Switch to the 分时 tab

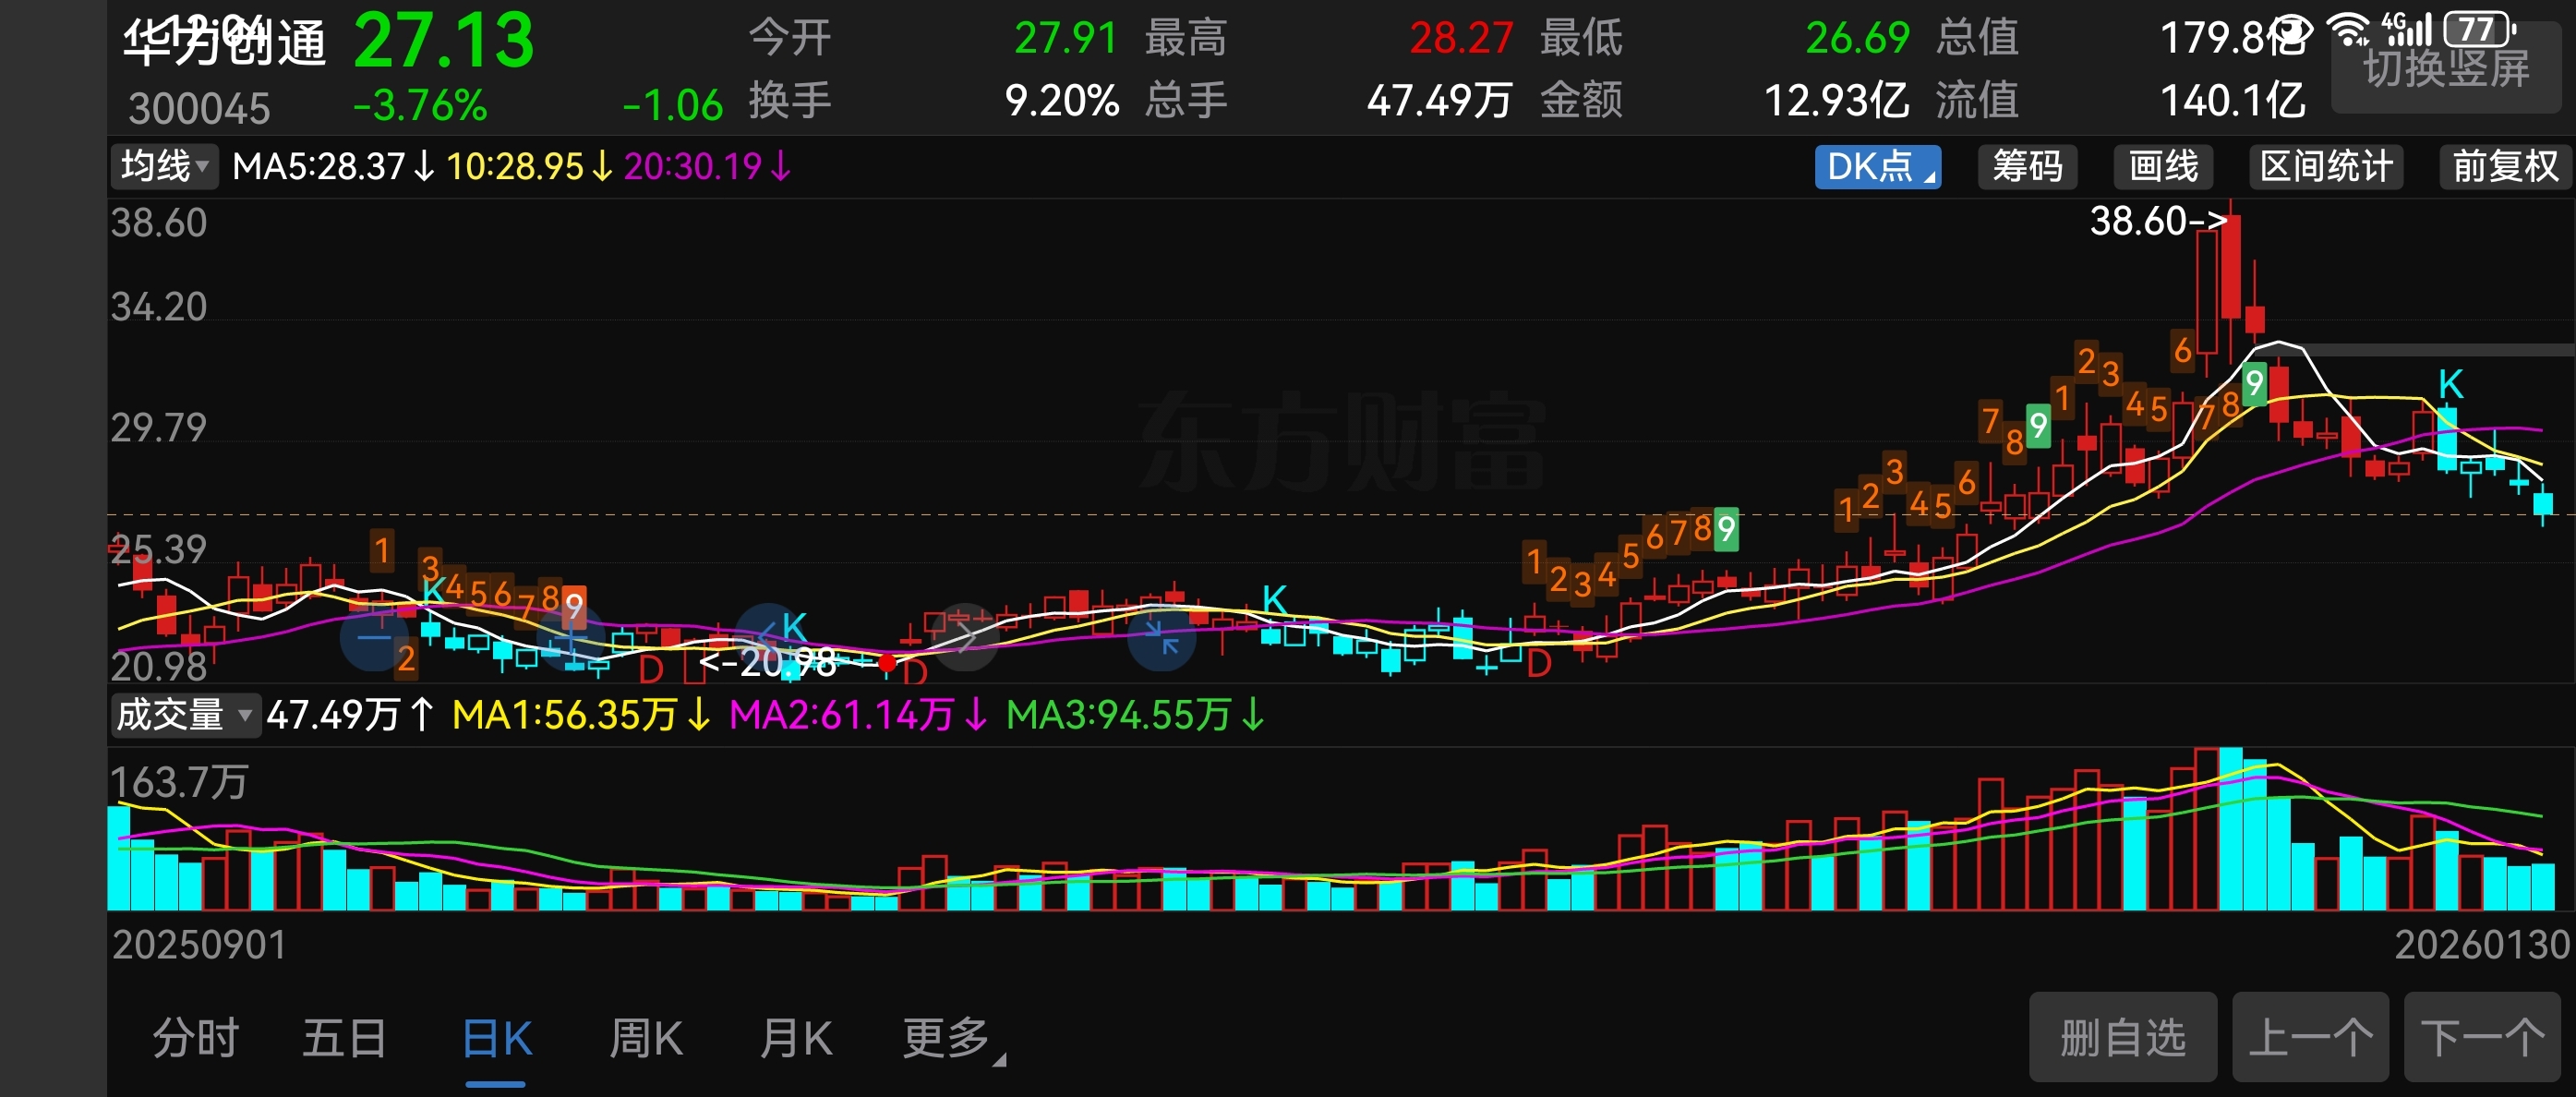coord(195,1038)
